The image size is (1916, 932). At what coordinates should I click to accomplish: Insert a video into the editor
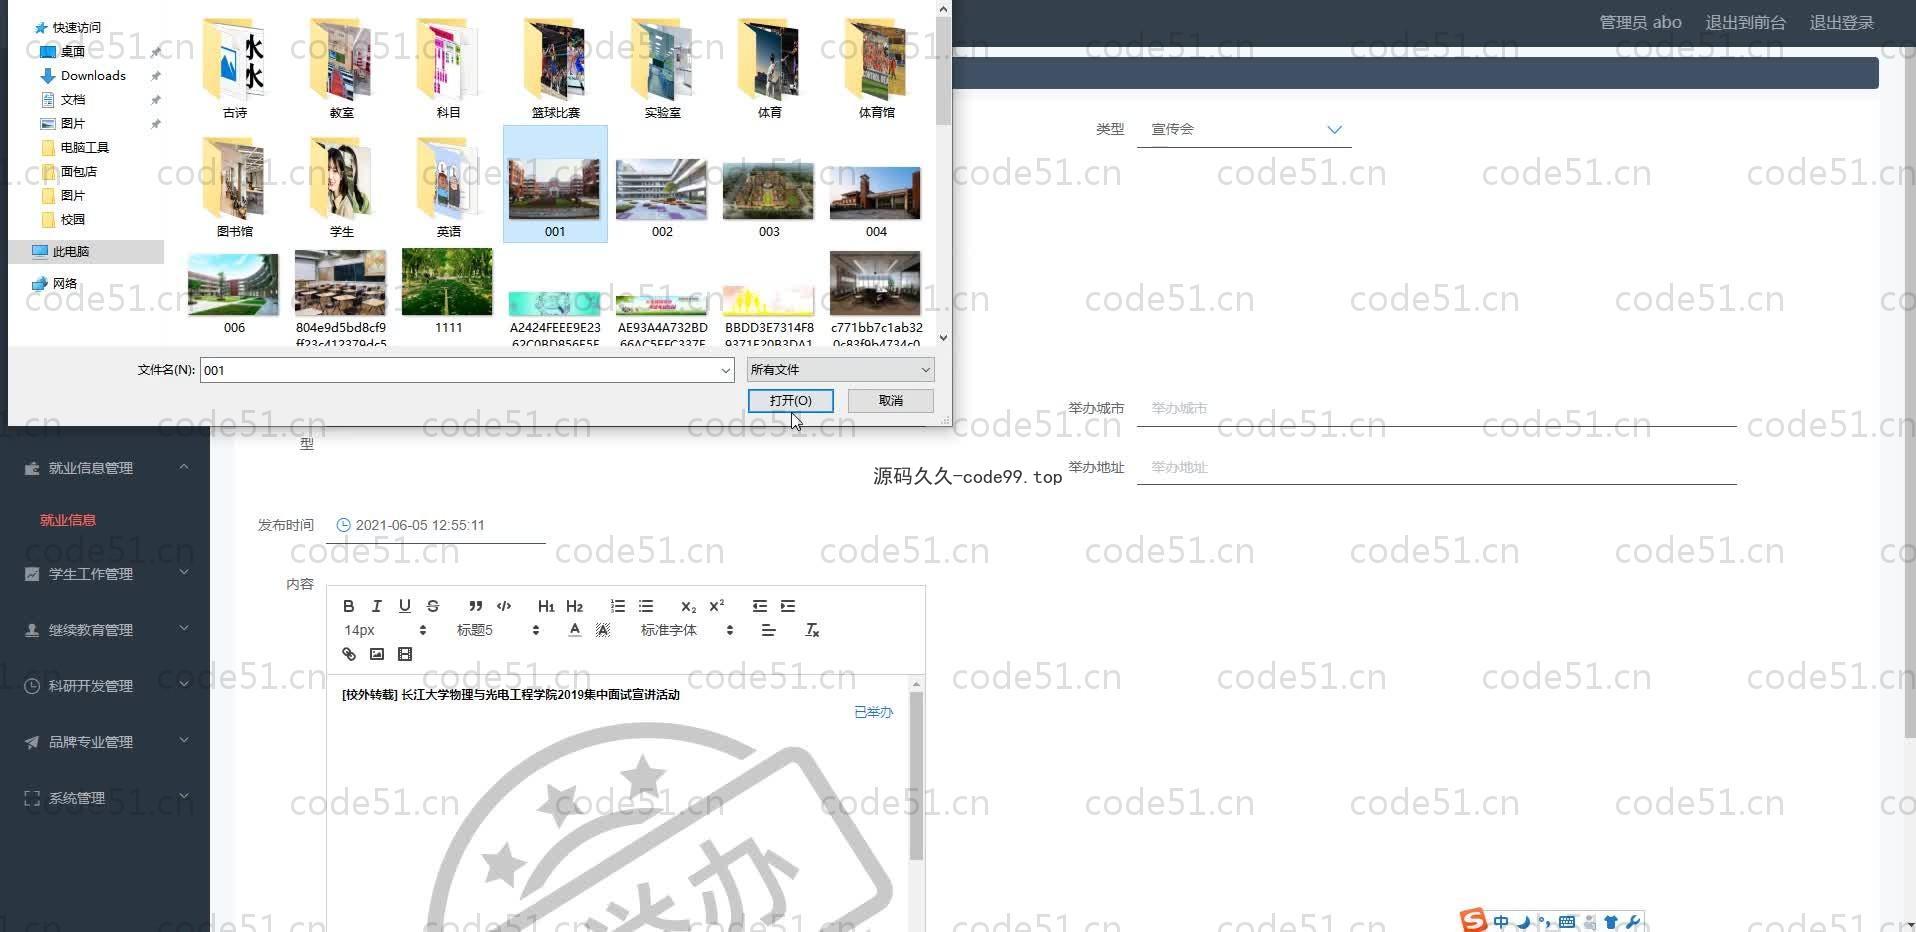coord(404,654)
